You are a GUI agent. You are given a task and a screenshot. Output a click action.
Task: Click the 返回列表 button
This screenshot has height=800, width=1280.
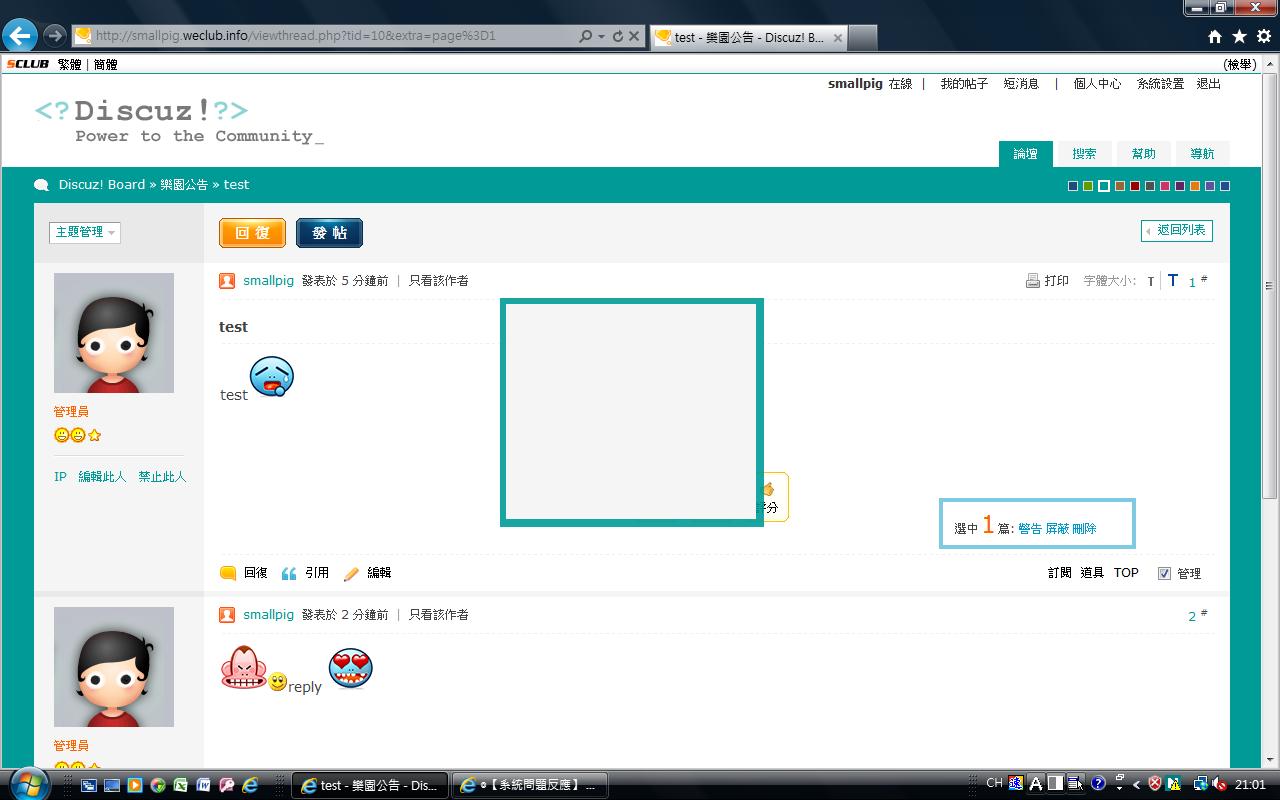tap(1177, 230)
